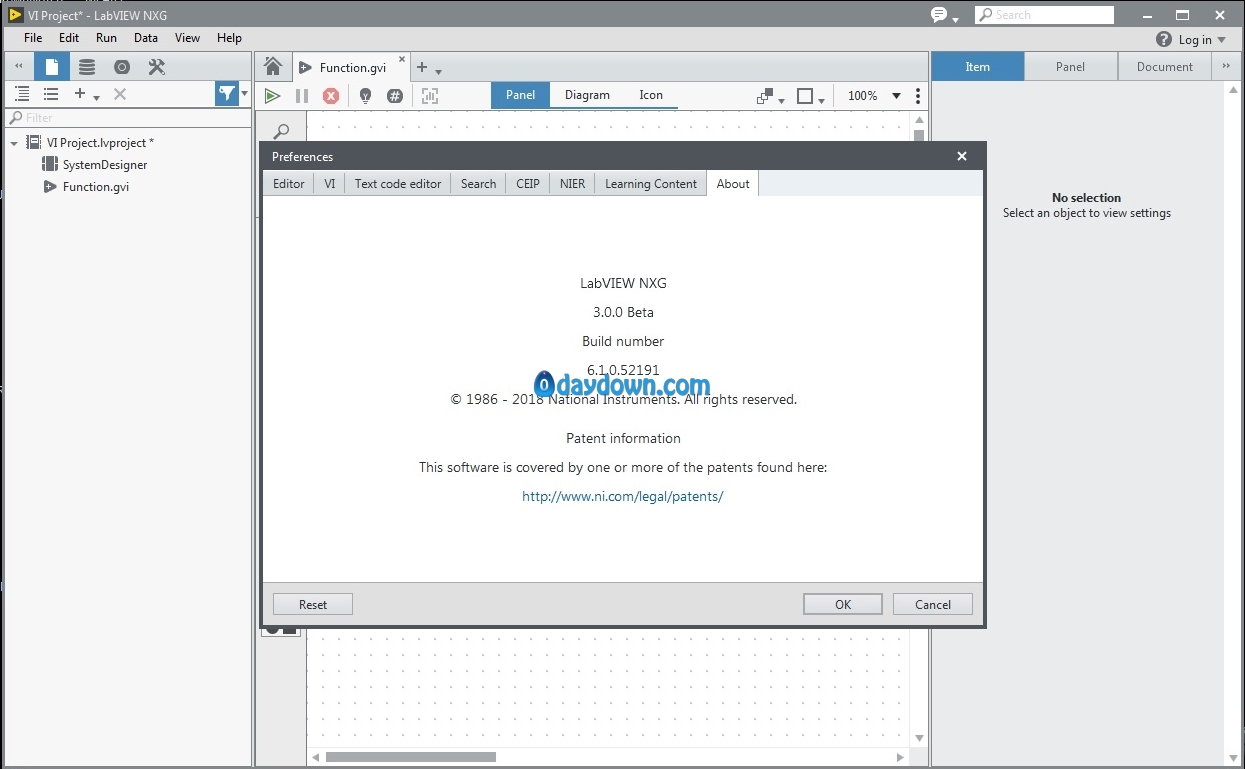This screenshot has height=769, width=1245.
Task: Open the project files tab icon
Action: point(52,67)
